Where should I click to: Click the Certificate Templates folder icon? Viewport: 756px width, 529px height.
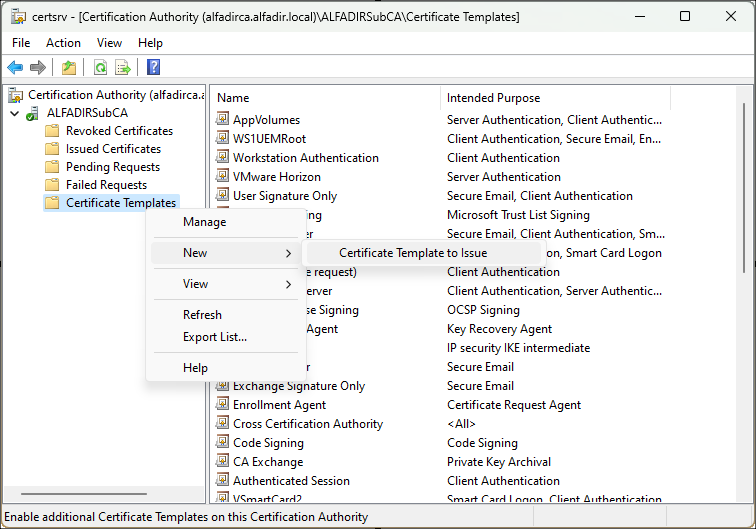pos(52,203)
